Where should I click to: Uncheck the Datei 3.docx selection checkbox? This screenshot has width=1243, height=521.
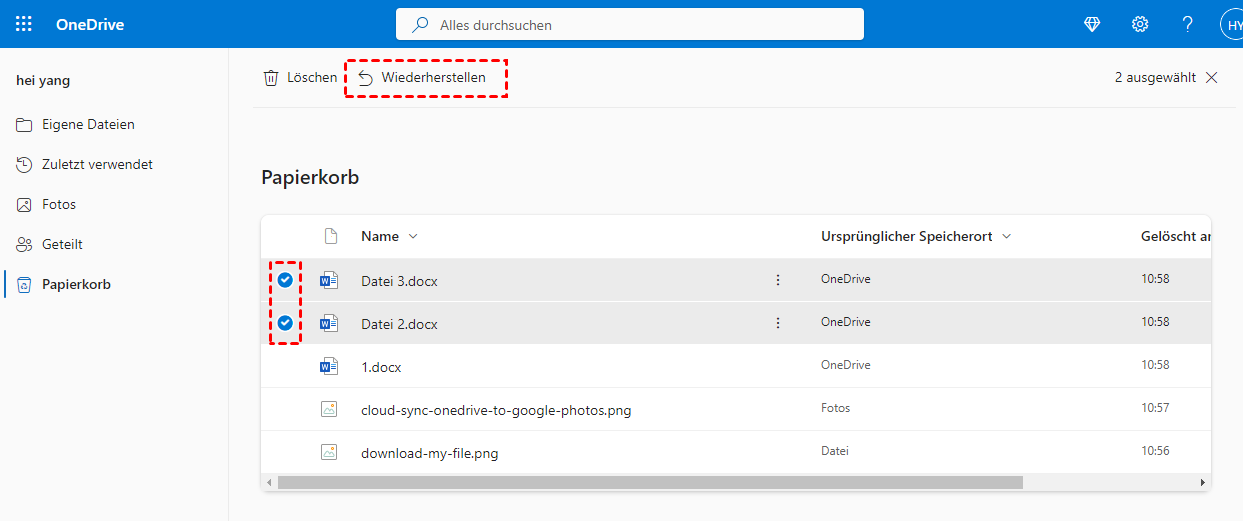[x=285, y=280]
